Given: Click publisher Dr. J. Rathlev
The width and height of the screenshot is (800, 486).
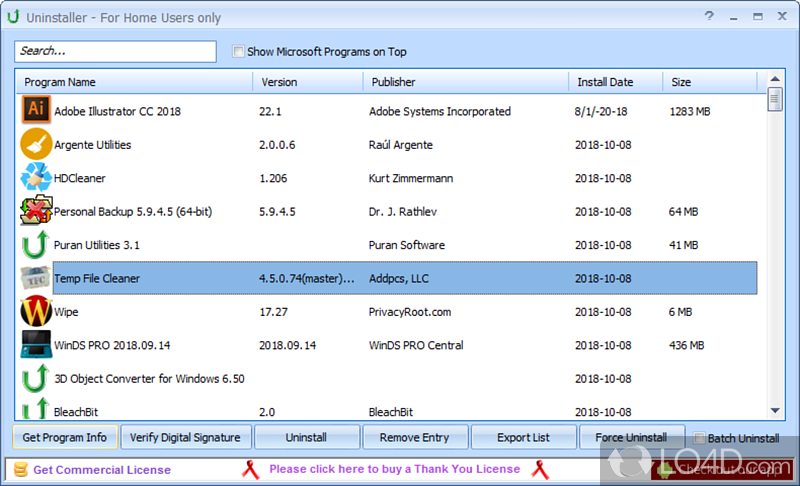Looking at the screenshot, I should pos(403,212).
